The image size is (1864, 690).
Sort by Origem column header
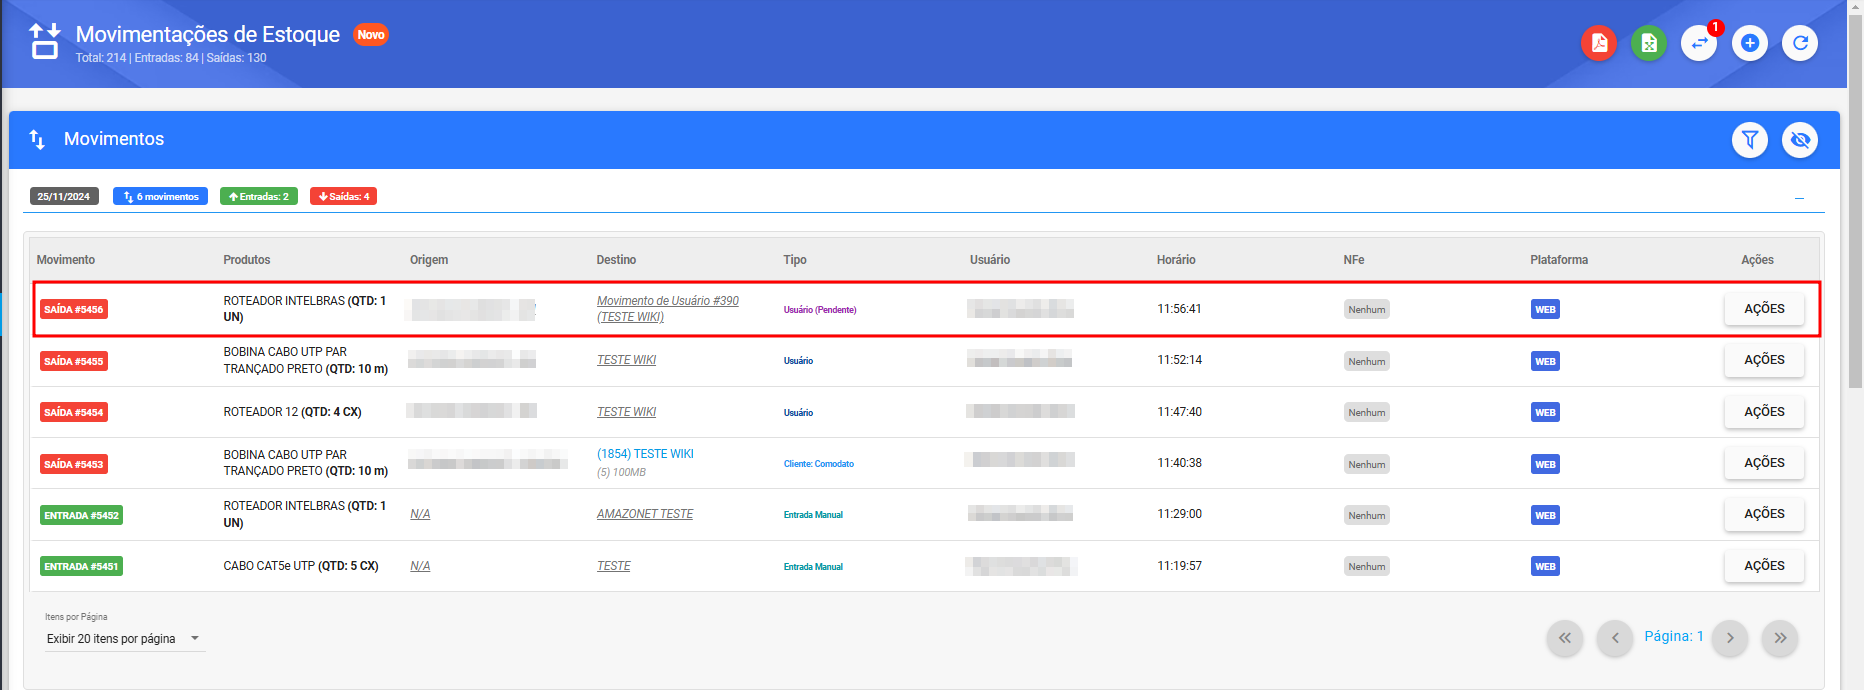(x=429, y=260)
